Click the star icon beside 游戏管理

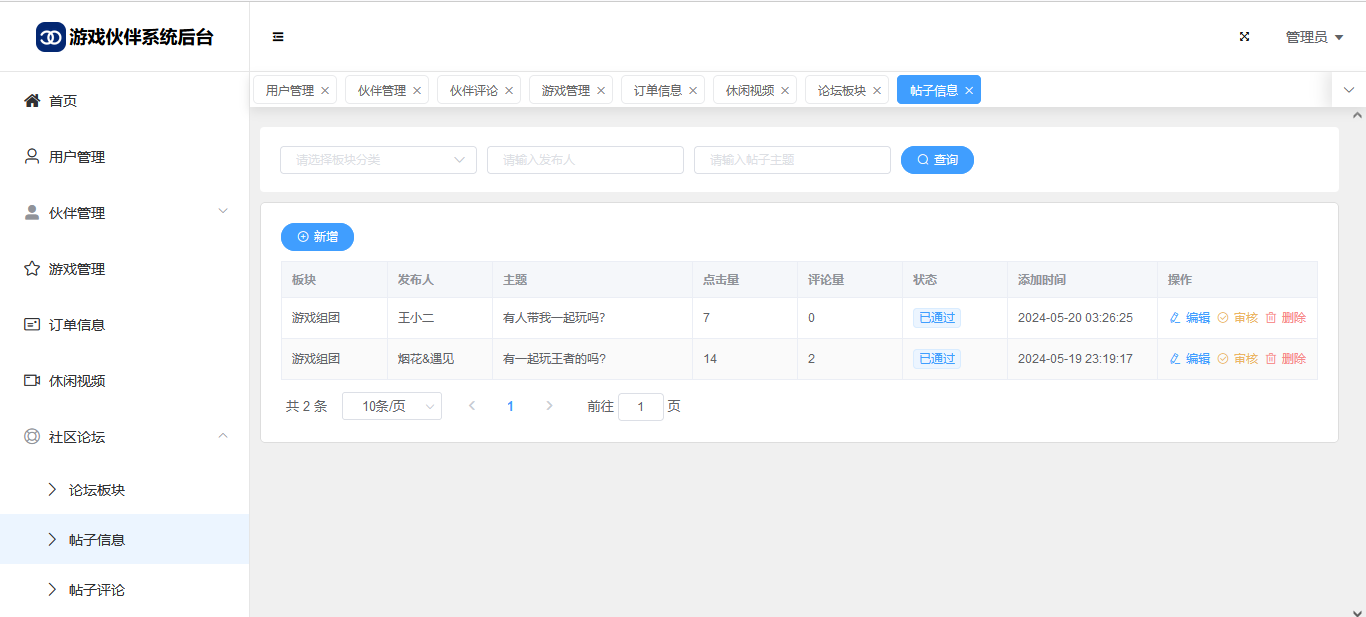tap(32, 268)
